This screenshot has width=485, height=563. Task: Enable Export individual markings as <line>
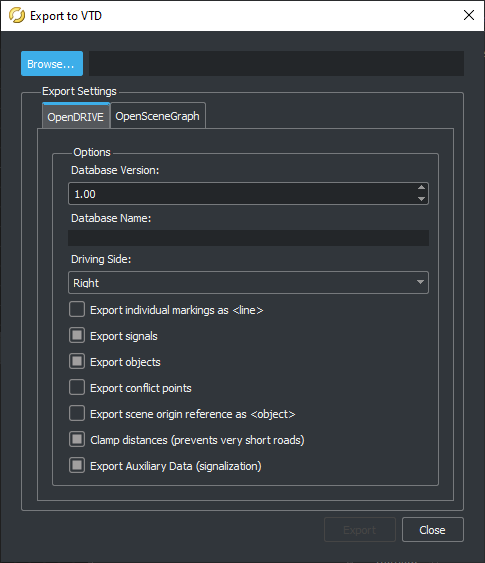[x=77, y=310]
